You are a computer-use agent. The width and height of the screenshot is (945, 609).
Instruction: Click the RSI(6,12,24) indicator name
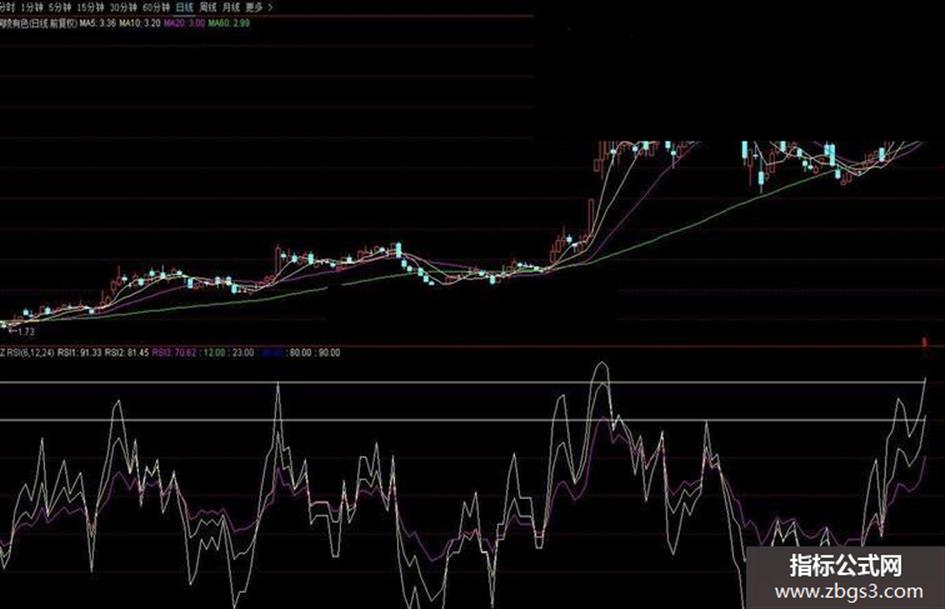click(x=30, y=352)
